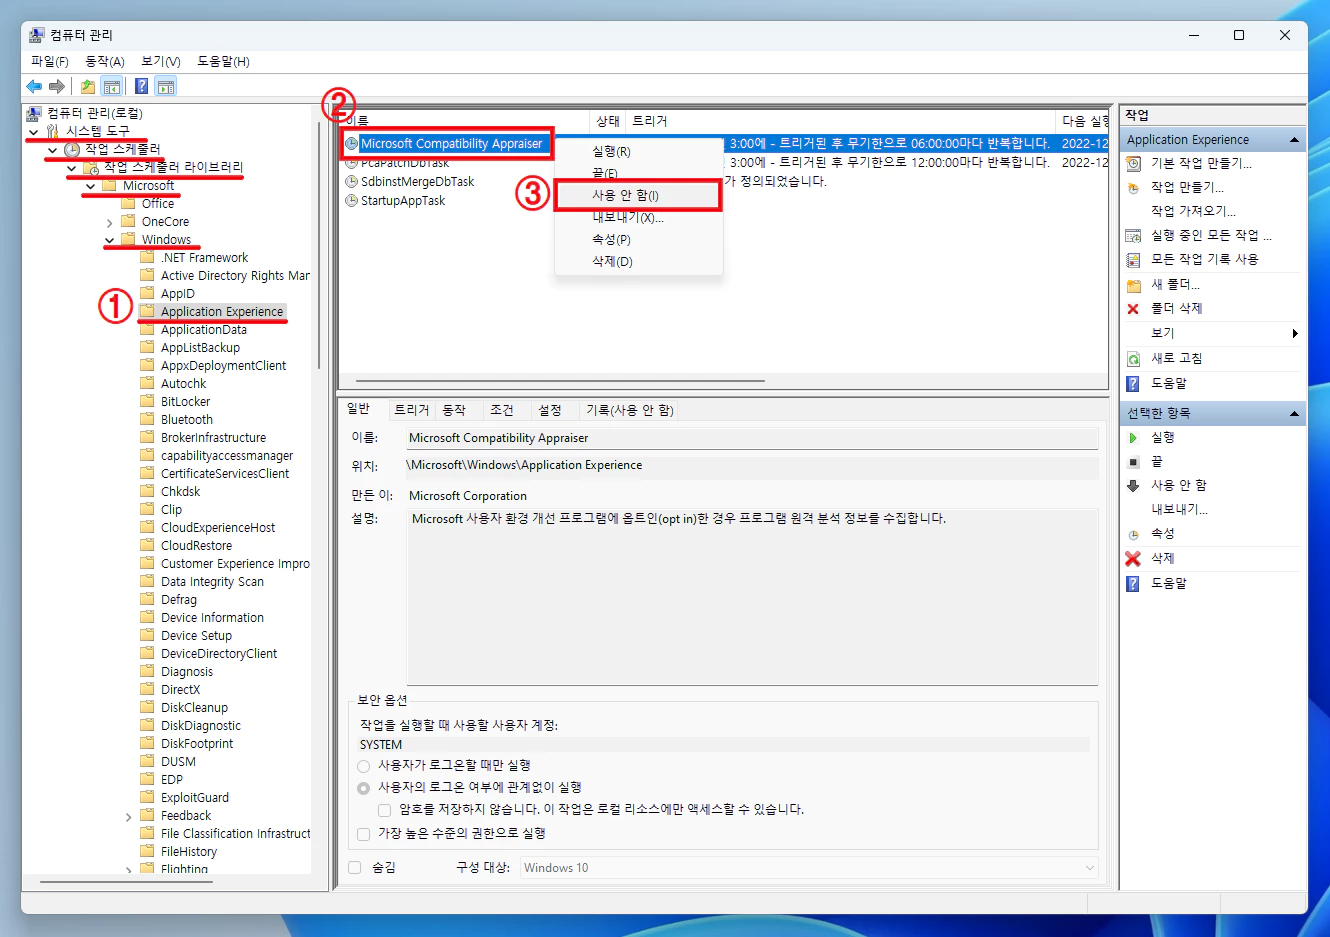Toggle the Action pane toolbar icon
Image resolution: width=1330 pixels, height=937 pixels.
166,86
